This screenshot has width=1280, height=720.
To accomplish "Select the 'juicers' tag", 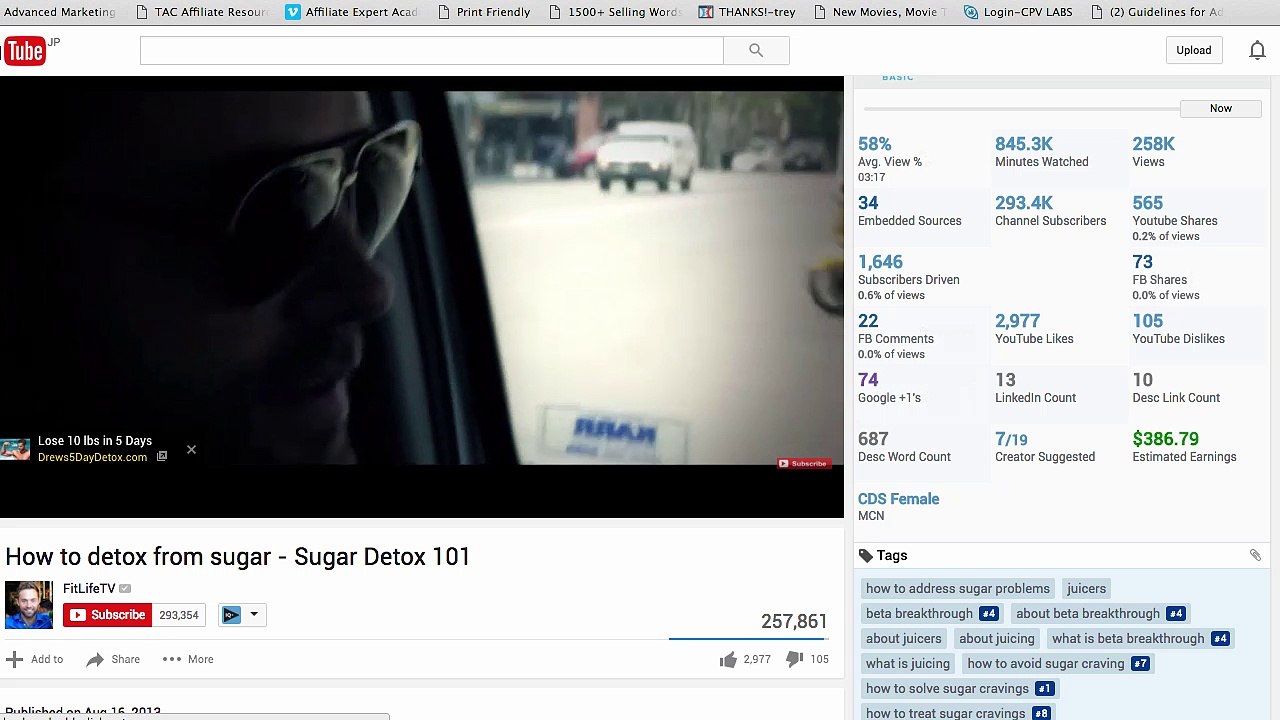I will 1086,588.
